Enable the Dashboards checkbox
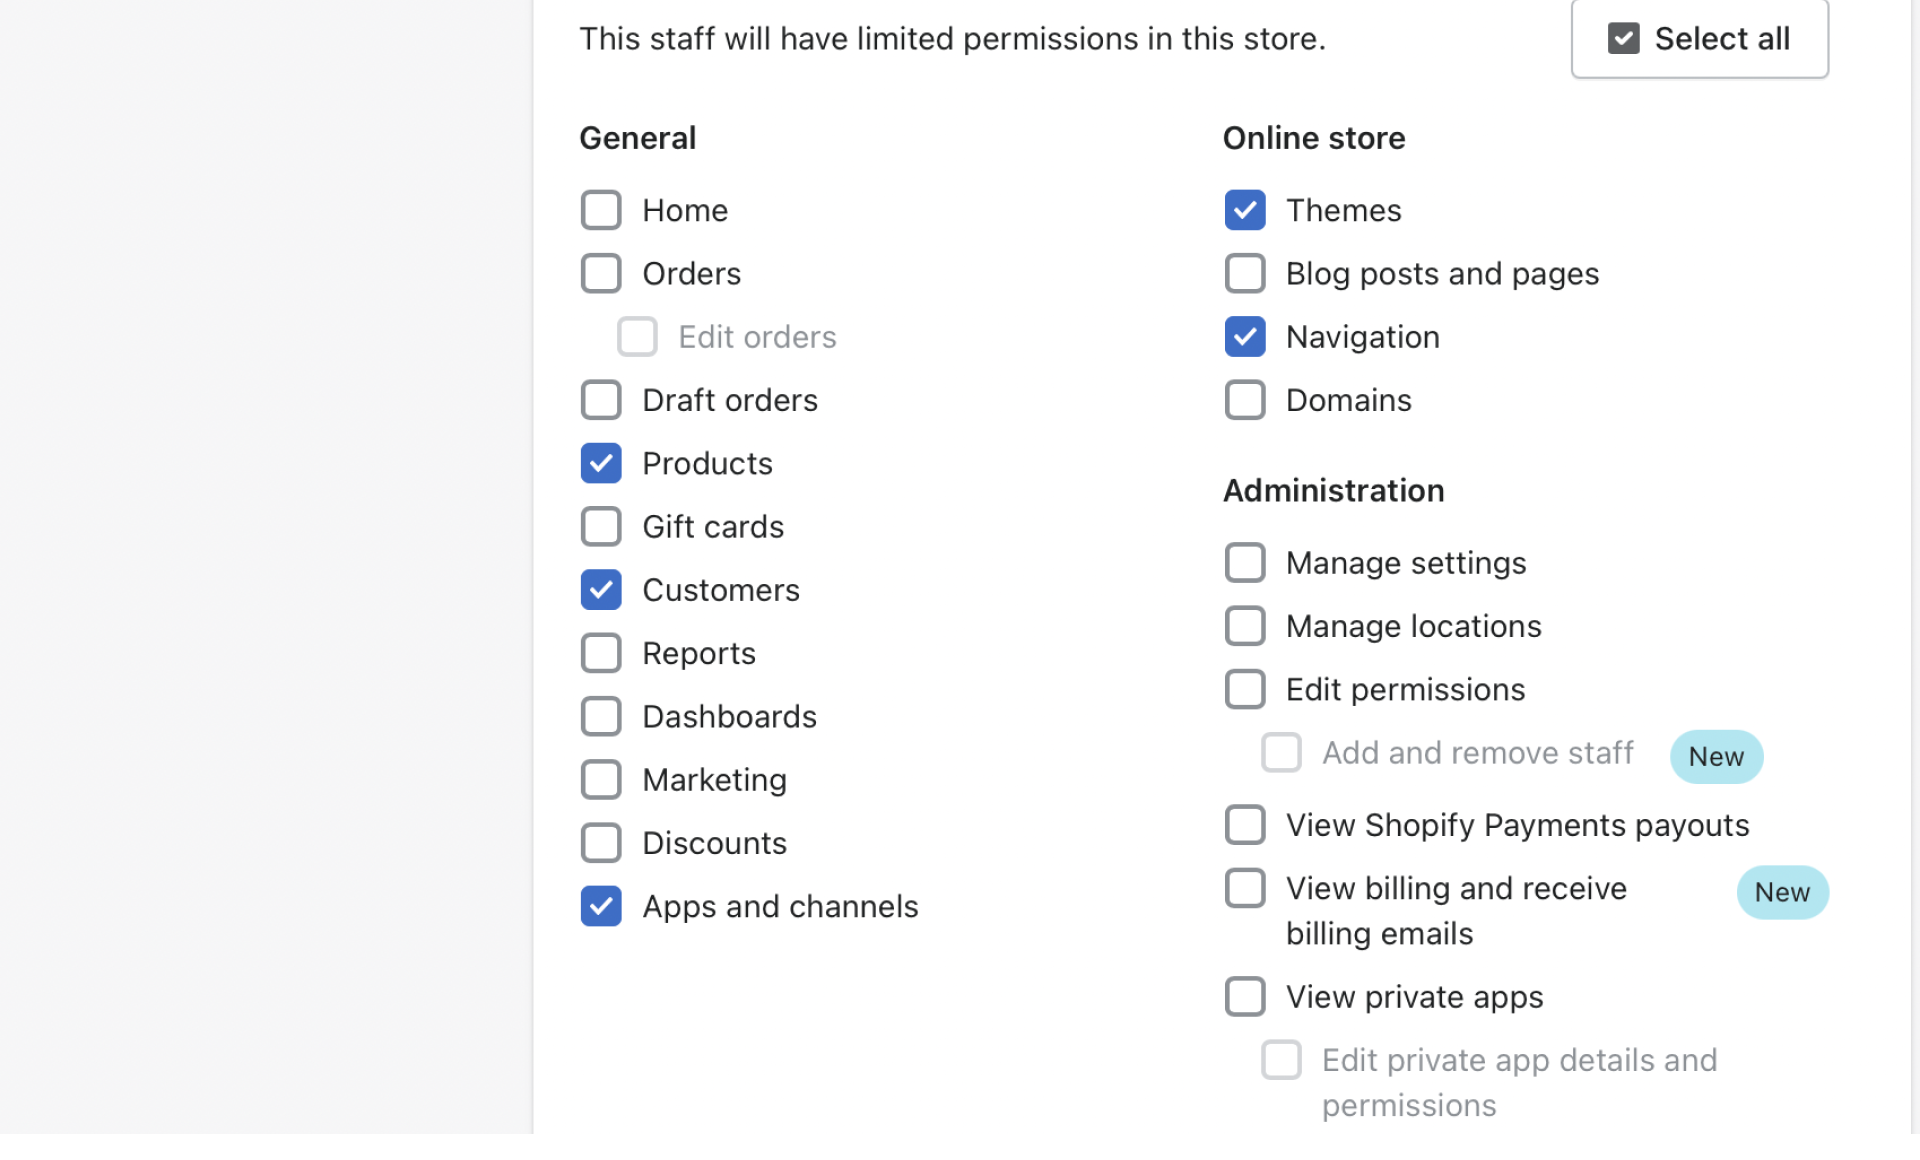 601,717
